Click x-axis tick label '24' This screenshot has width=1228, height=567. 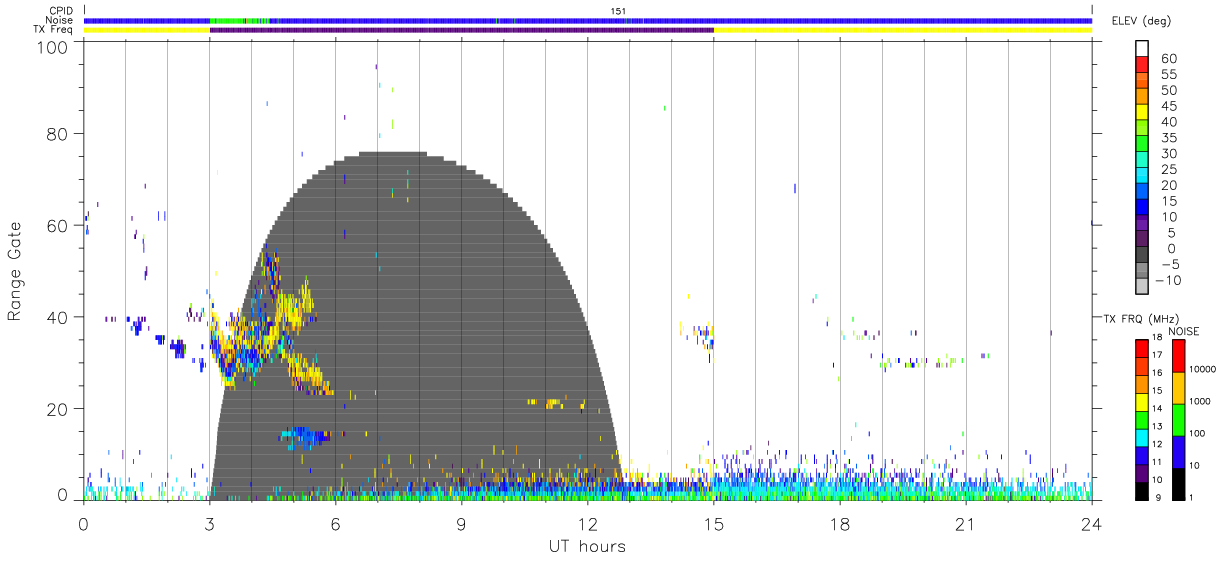click(x=1092, y=523)
